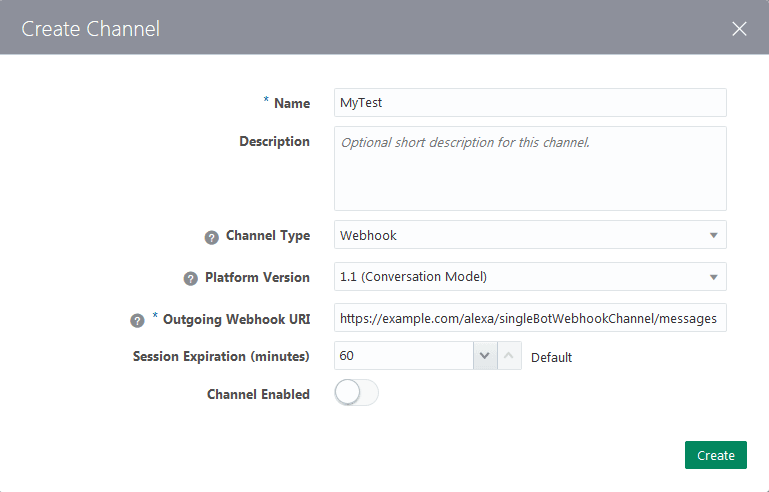Close the Create Channel dialog
Image resolution: width=769 pixels, height=492 pixels.
pos(739,28)
